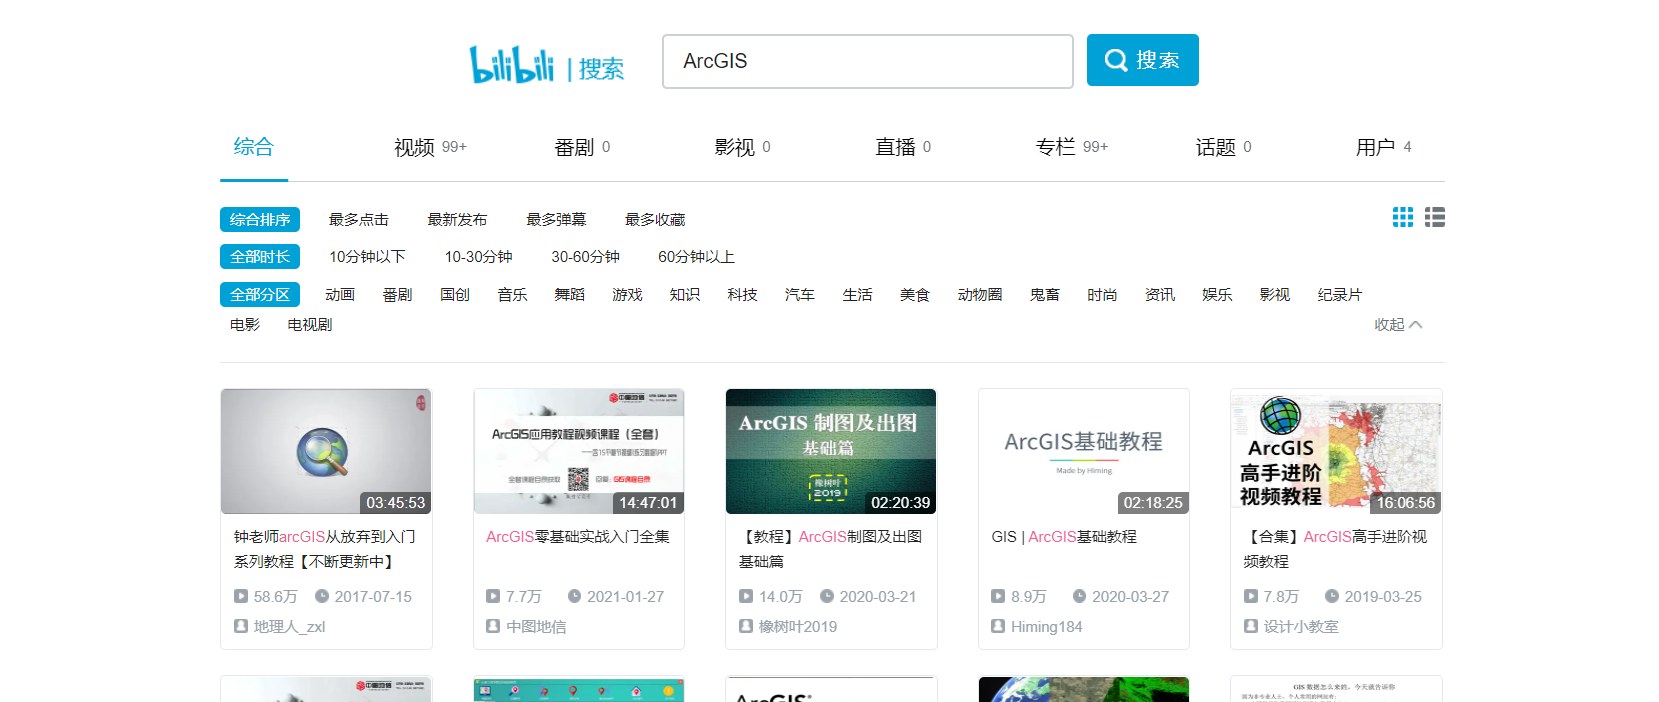Filter by 电视剧 category
The height and width of the screenshot is (702, 1659).
pyautogui.click(x=310, y=324)
